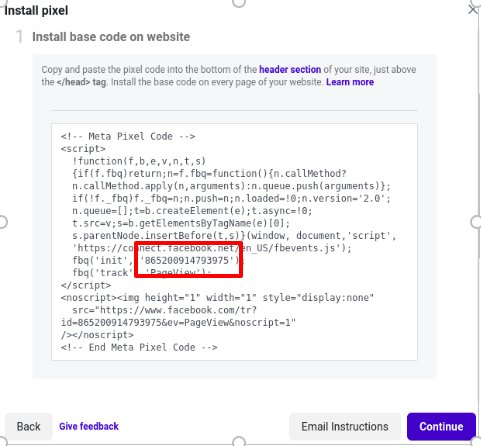Go back with the Back button

29,426
